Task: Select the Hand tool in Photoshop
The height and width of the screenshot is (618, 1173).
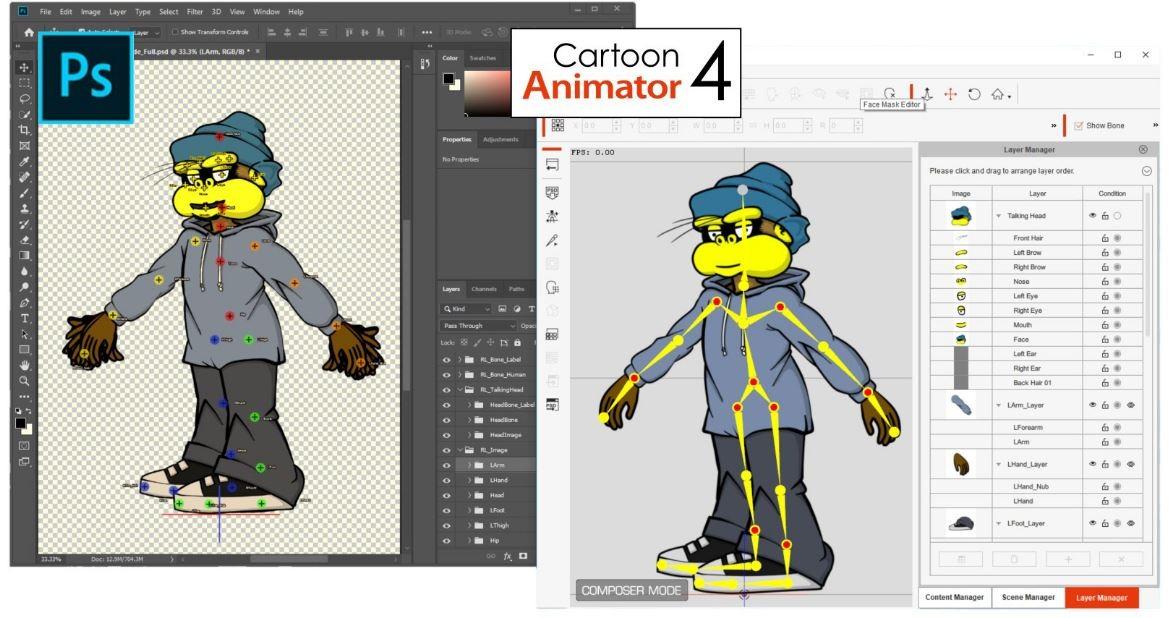Action: tap(24, 365)
